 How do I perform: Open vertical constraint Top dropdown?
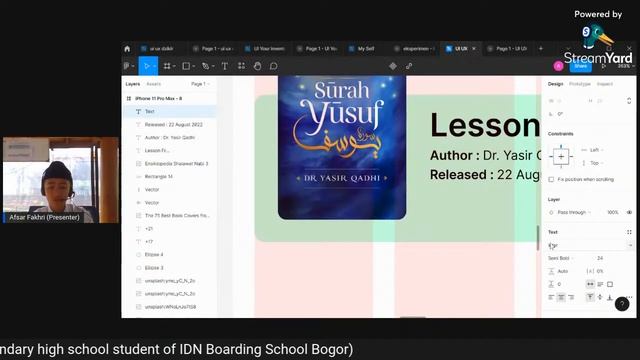597,163
